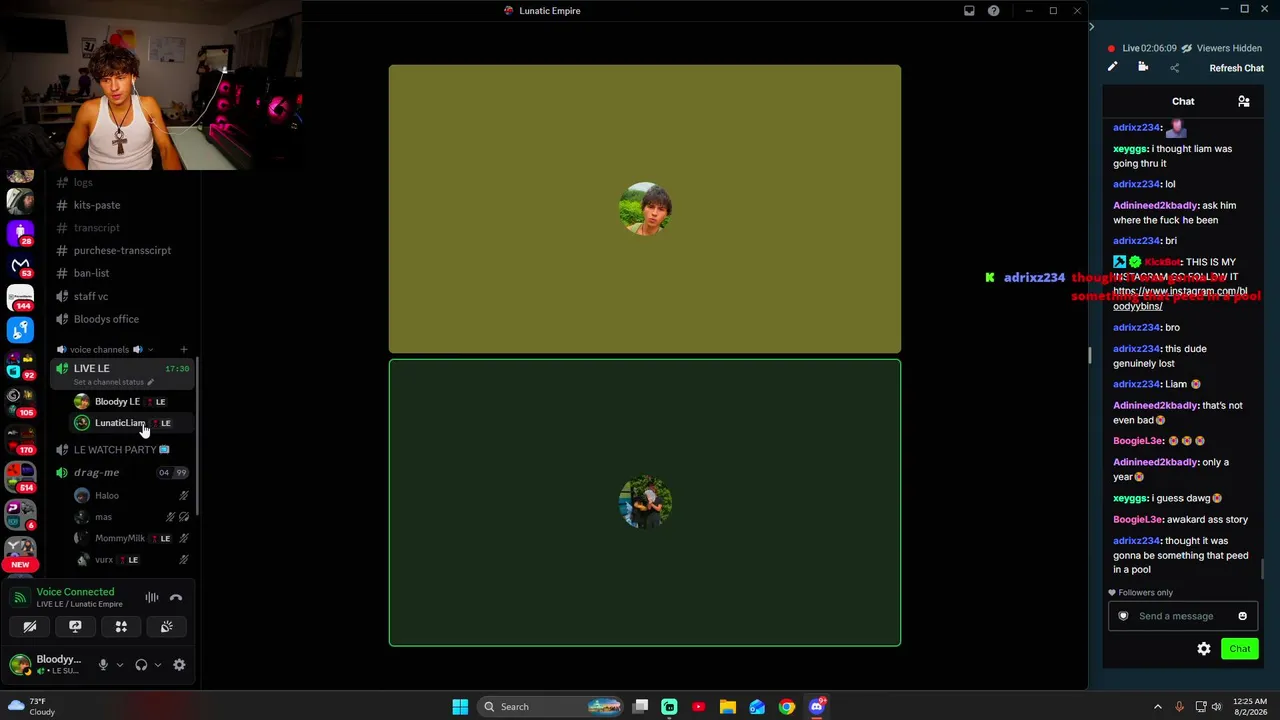Open Discord help icon

pyautogui.click(x=993, y=11)
